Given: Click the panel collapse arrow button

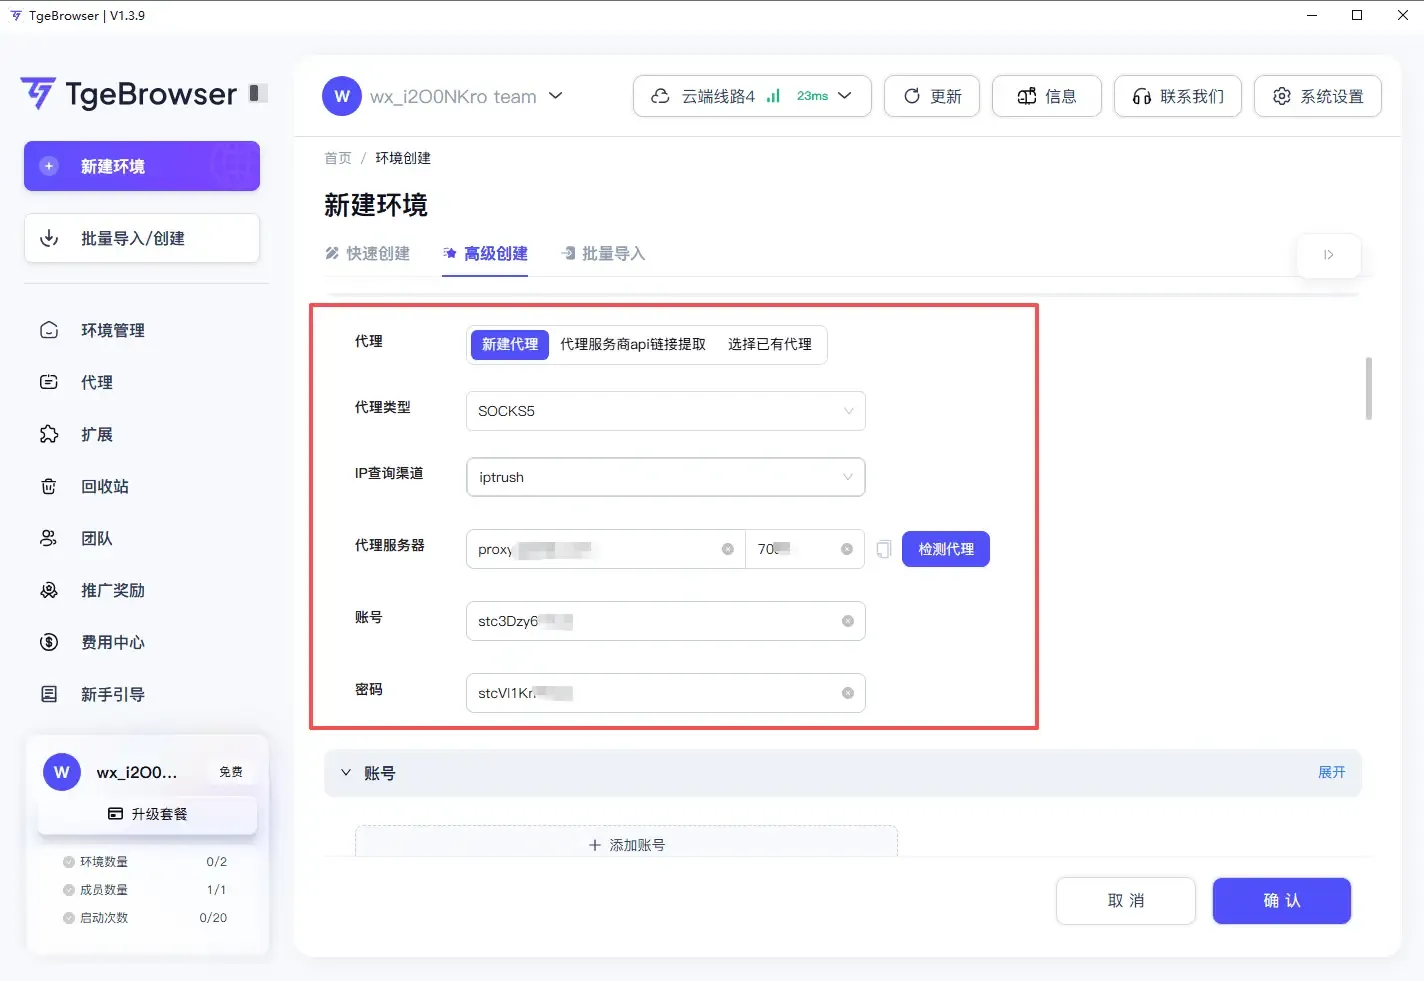Looking at the screenshot, I should 1329,255.
